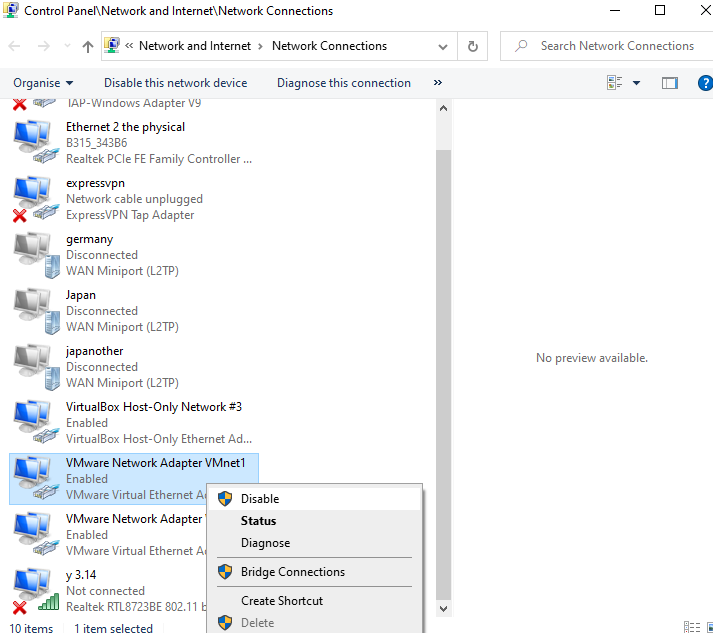713x633 pixels.
Task: Click the window title bar icon
Action: point(10,10)
